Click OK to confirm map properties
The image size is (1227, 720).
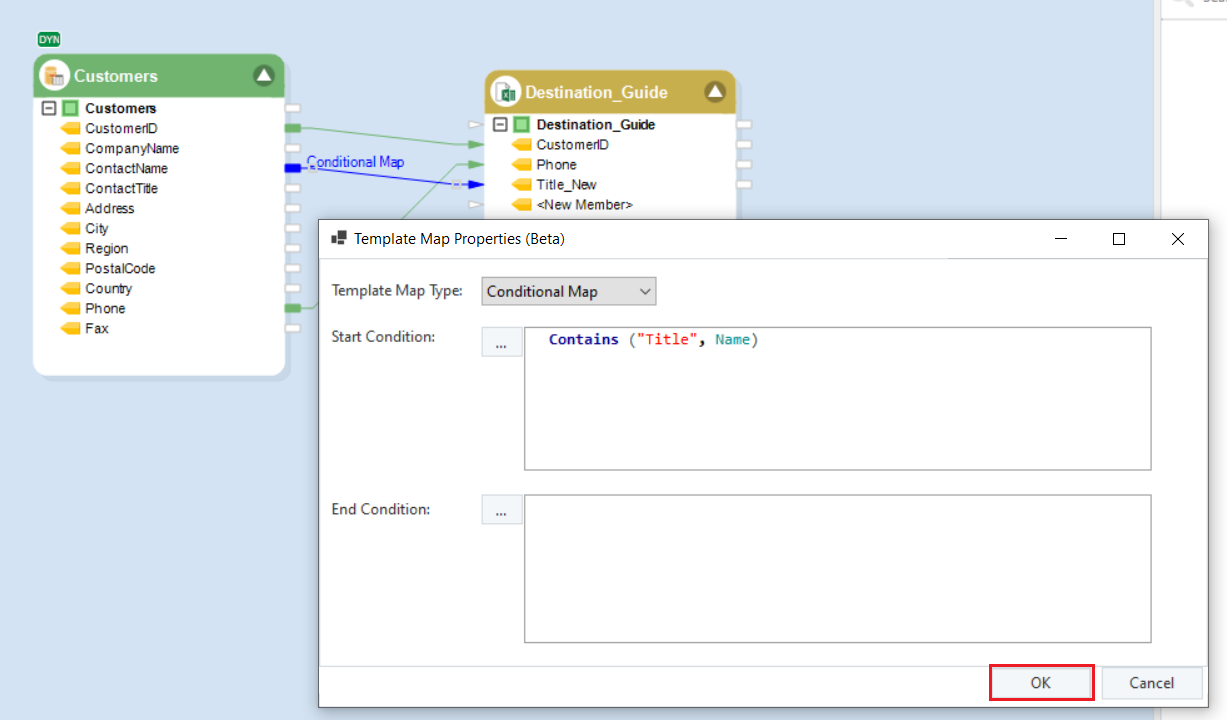1041,683
